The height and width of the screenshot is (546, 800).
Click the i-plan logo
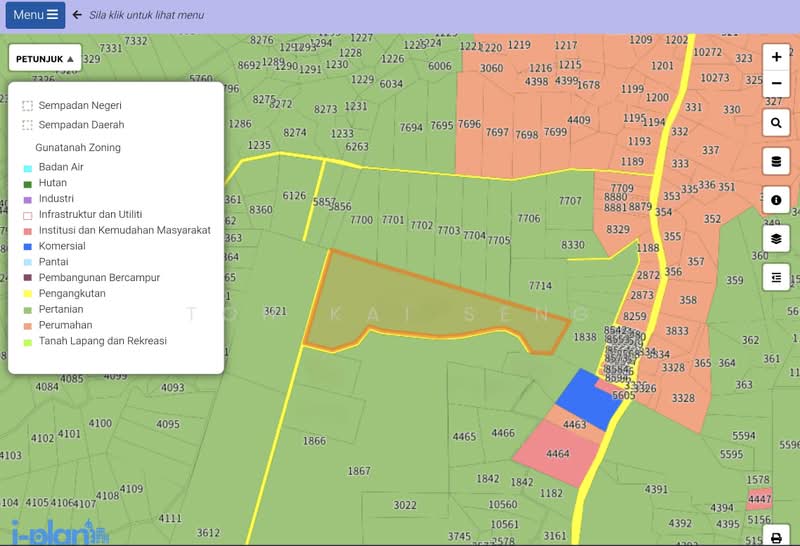click(60, 532)
